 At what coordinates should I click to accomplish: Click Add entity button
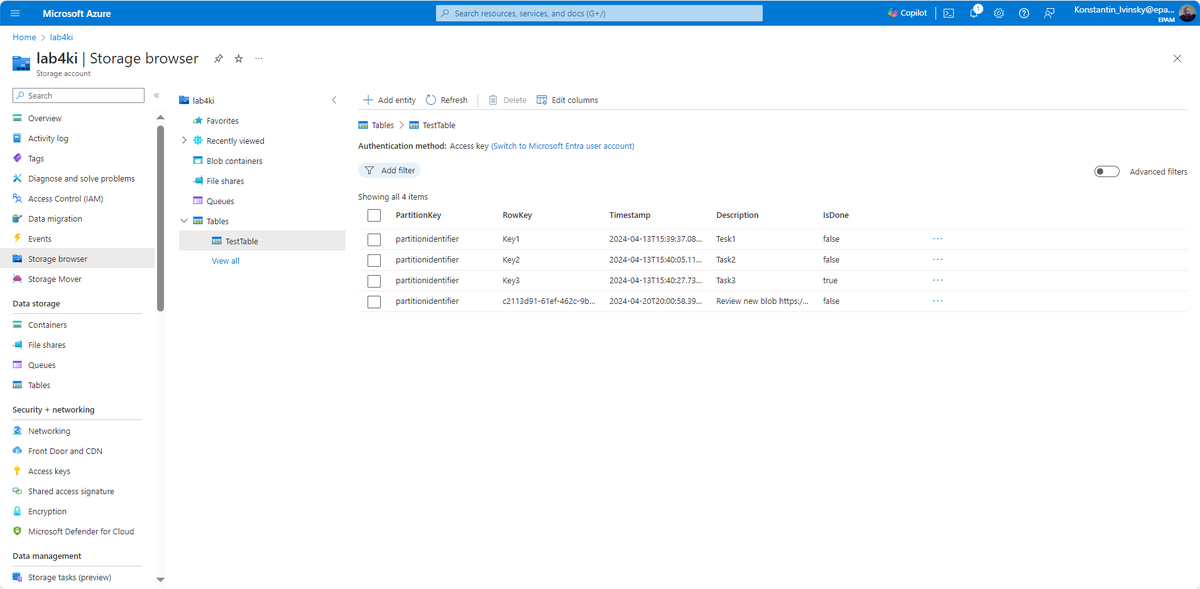389,100
